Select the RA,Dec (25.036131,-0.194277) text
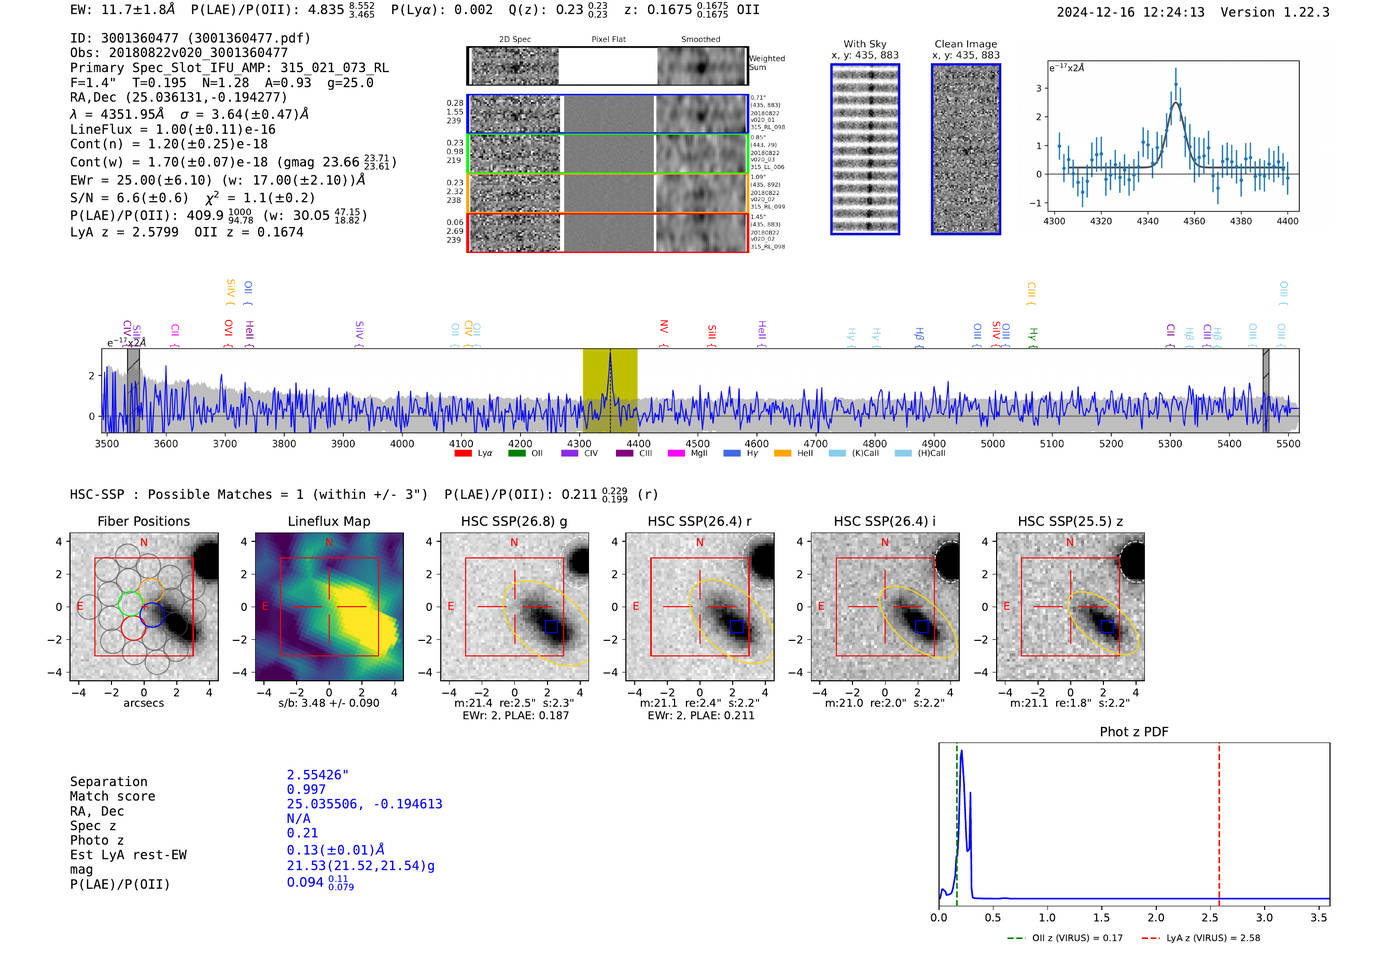1400x953 pixels. 178,97
